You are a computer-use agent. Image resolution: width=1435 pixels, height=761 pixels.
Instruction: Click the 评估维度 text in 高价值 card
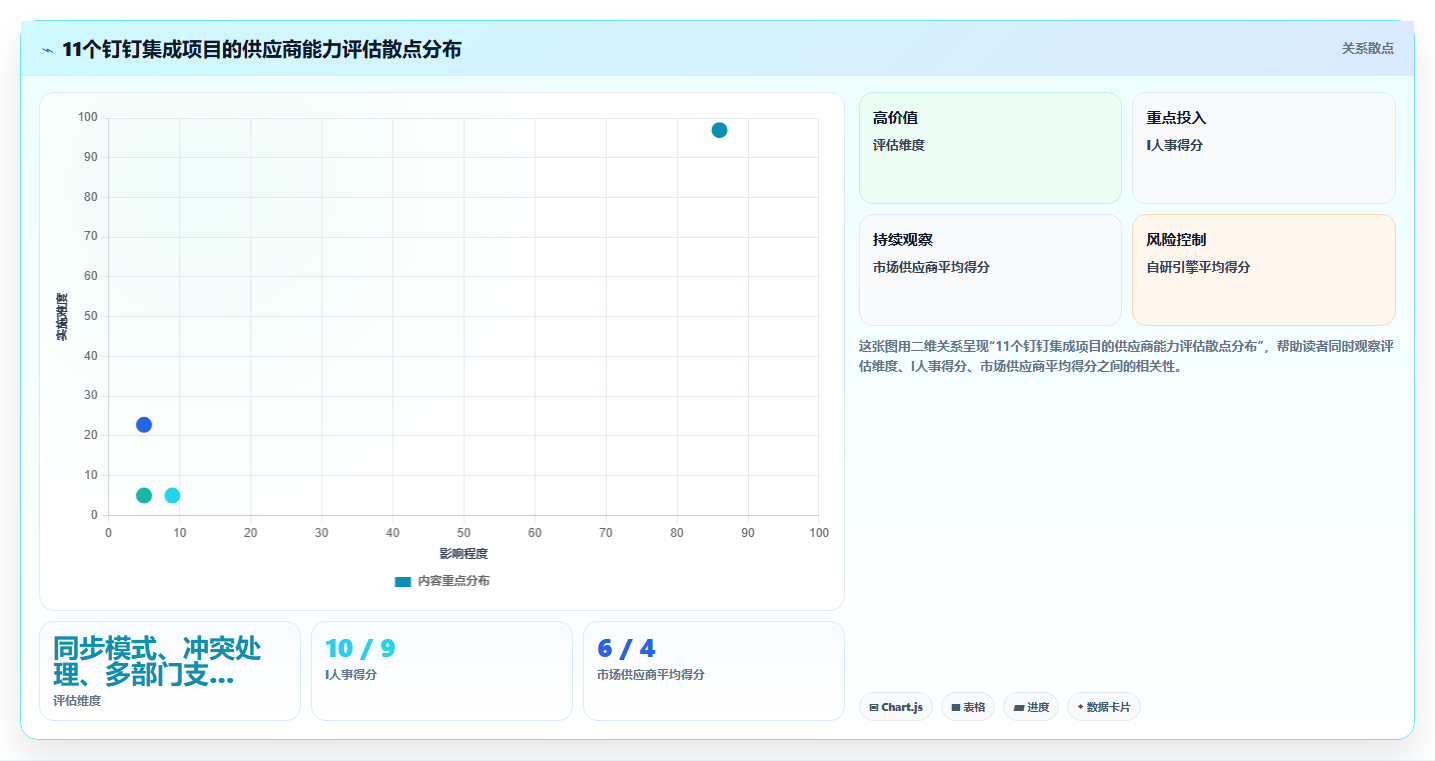(x=899, y=146)
